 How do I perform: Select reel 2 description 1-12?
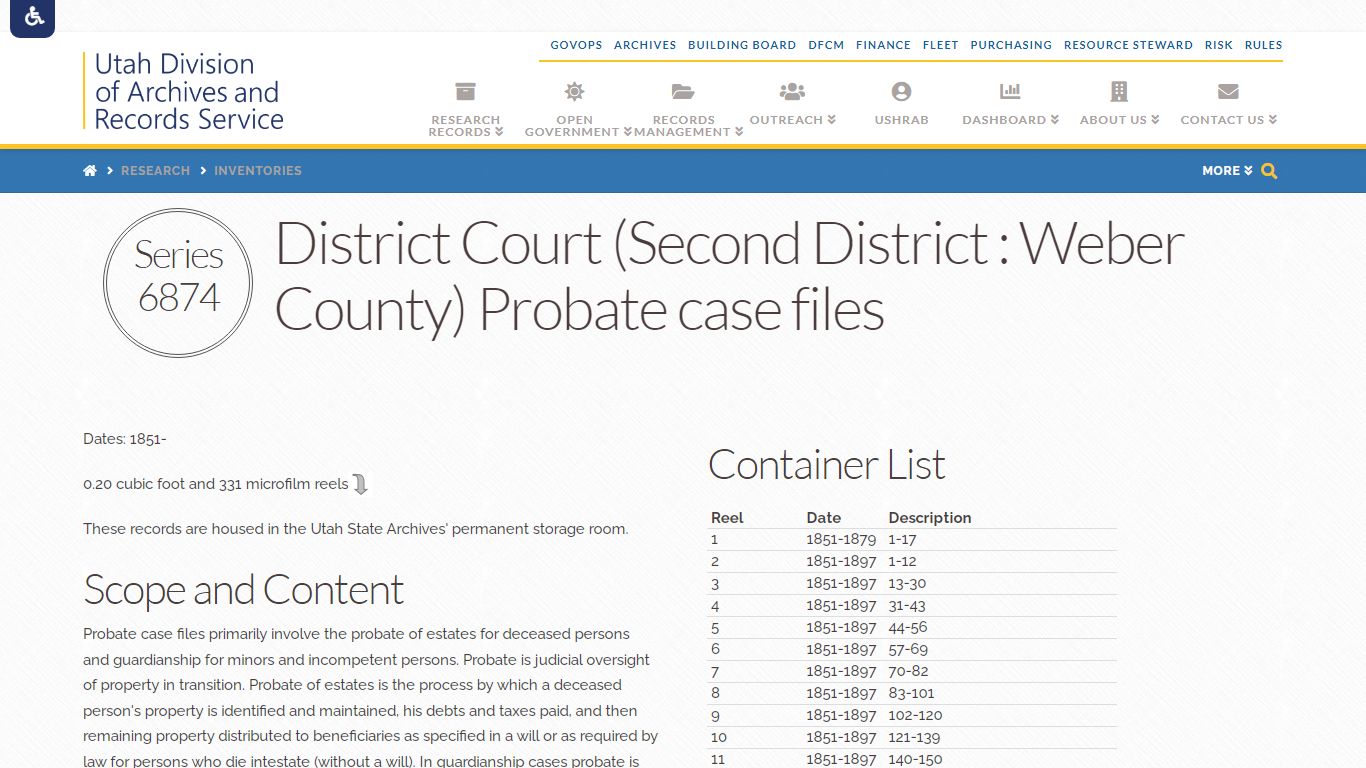click(x=902, y=562)
